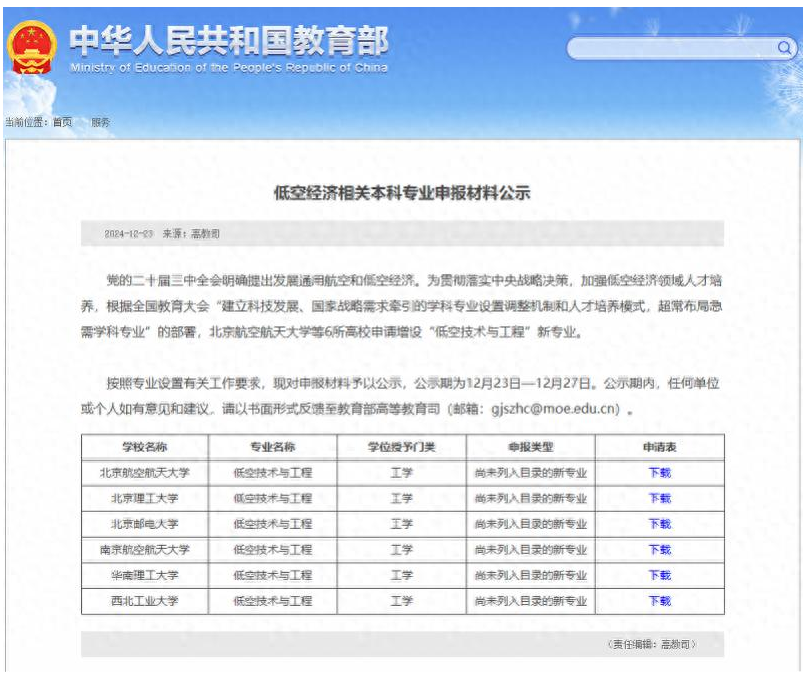Click the magnifier search icon
This screenshot has width=808, height=678.
pos(784,48)
